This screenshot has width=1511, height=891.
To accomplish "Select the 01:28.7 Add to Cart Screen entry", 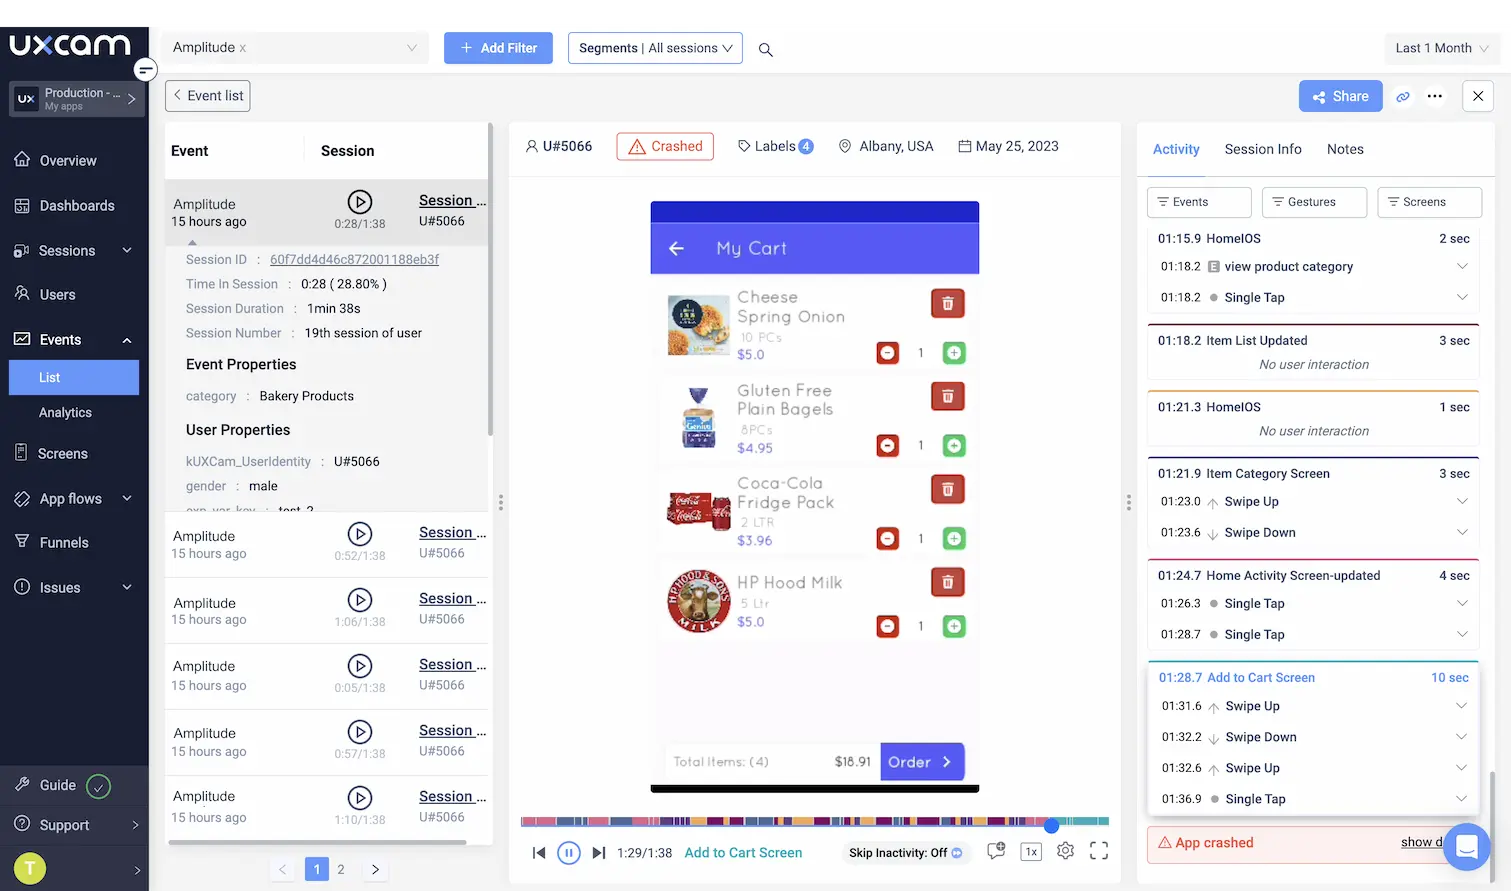I will 1314,678.
